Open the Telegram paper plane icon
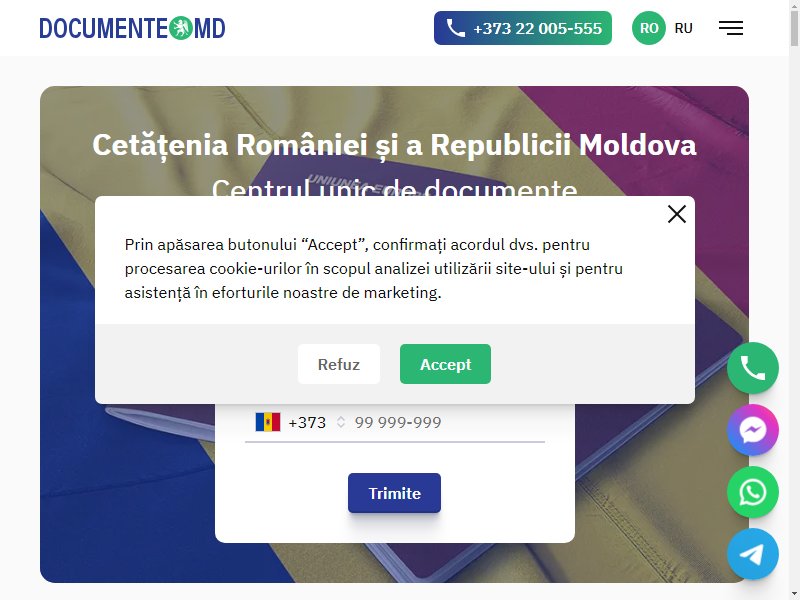The height and width of the screenshot is (600, 800). click(753, 554)
